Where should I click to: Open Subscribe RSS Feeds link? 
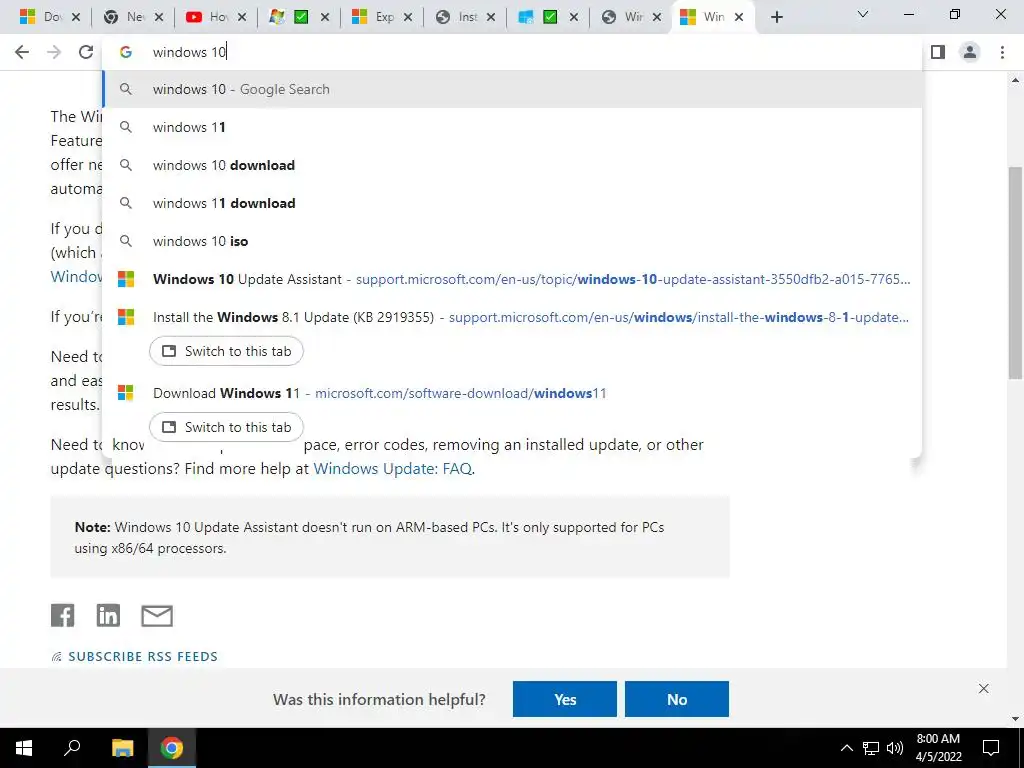click(x=135, y=656)
